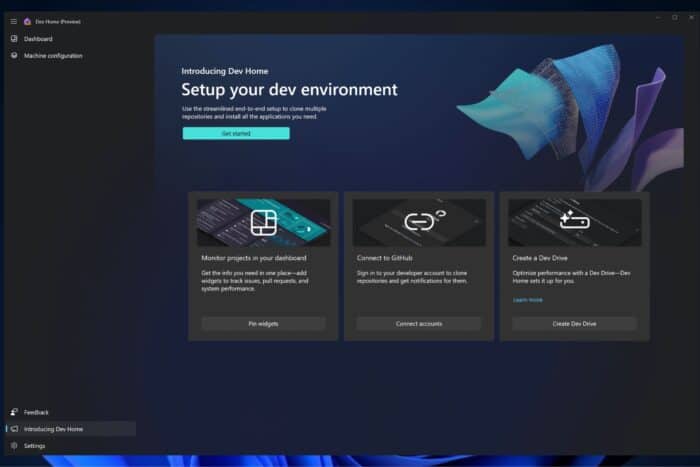This screenshot has height=467, width=700.
Task: Click the Get started button
Action: [236, 133]
